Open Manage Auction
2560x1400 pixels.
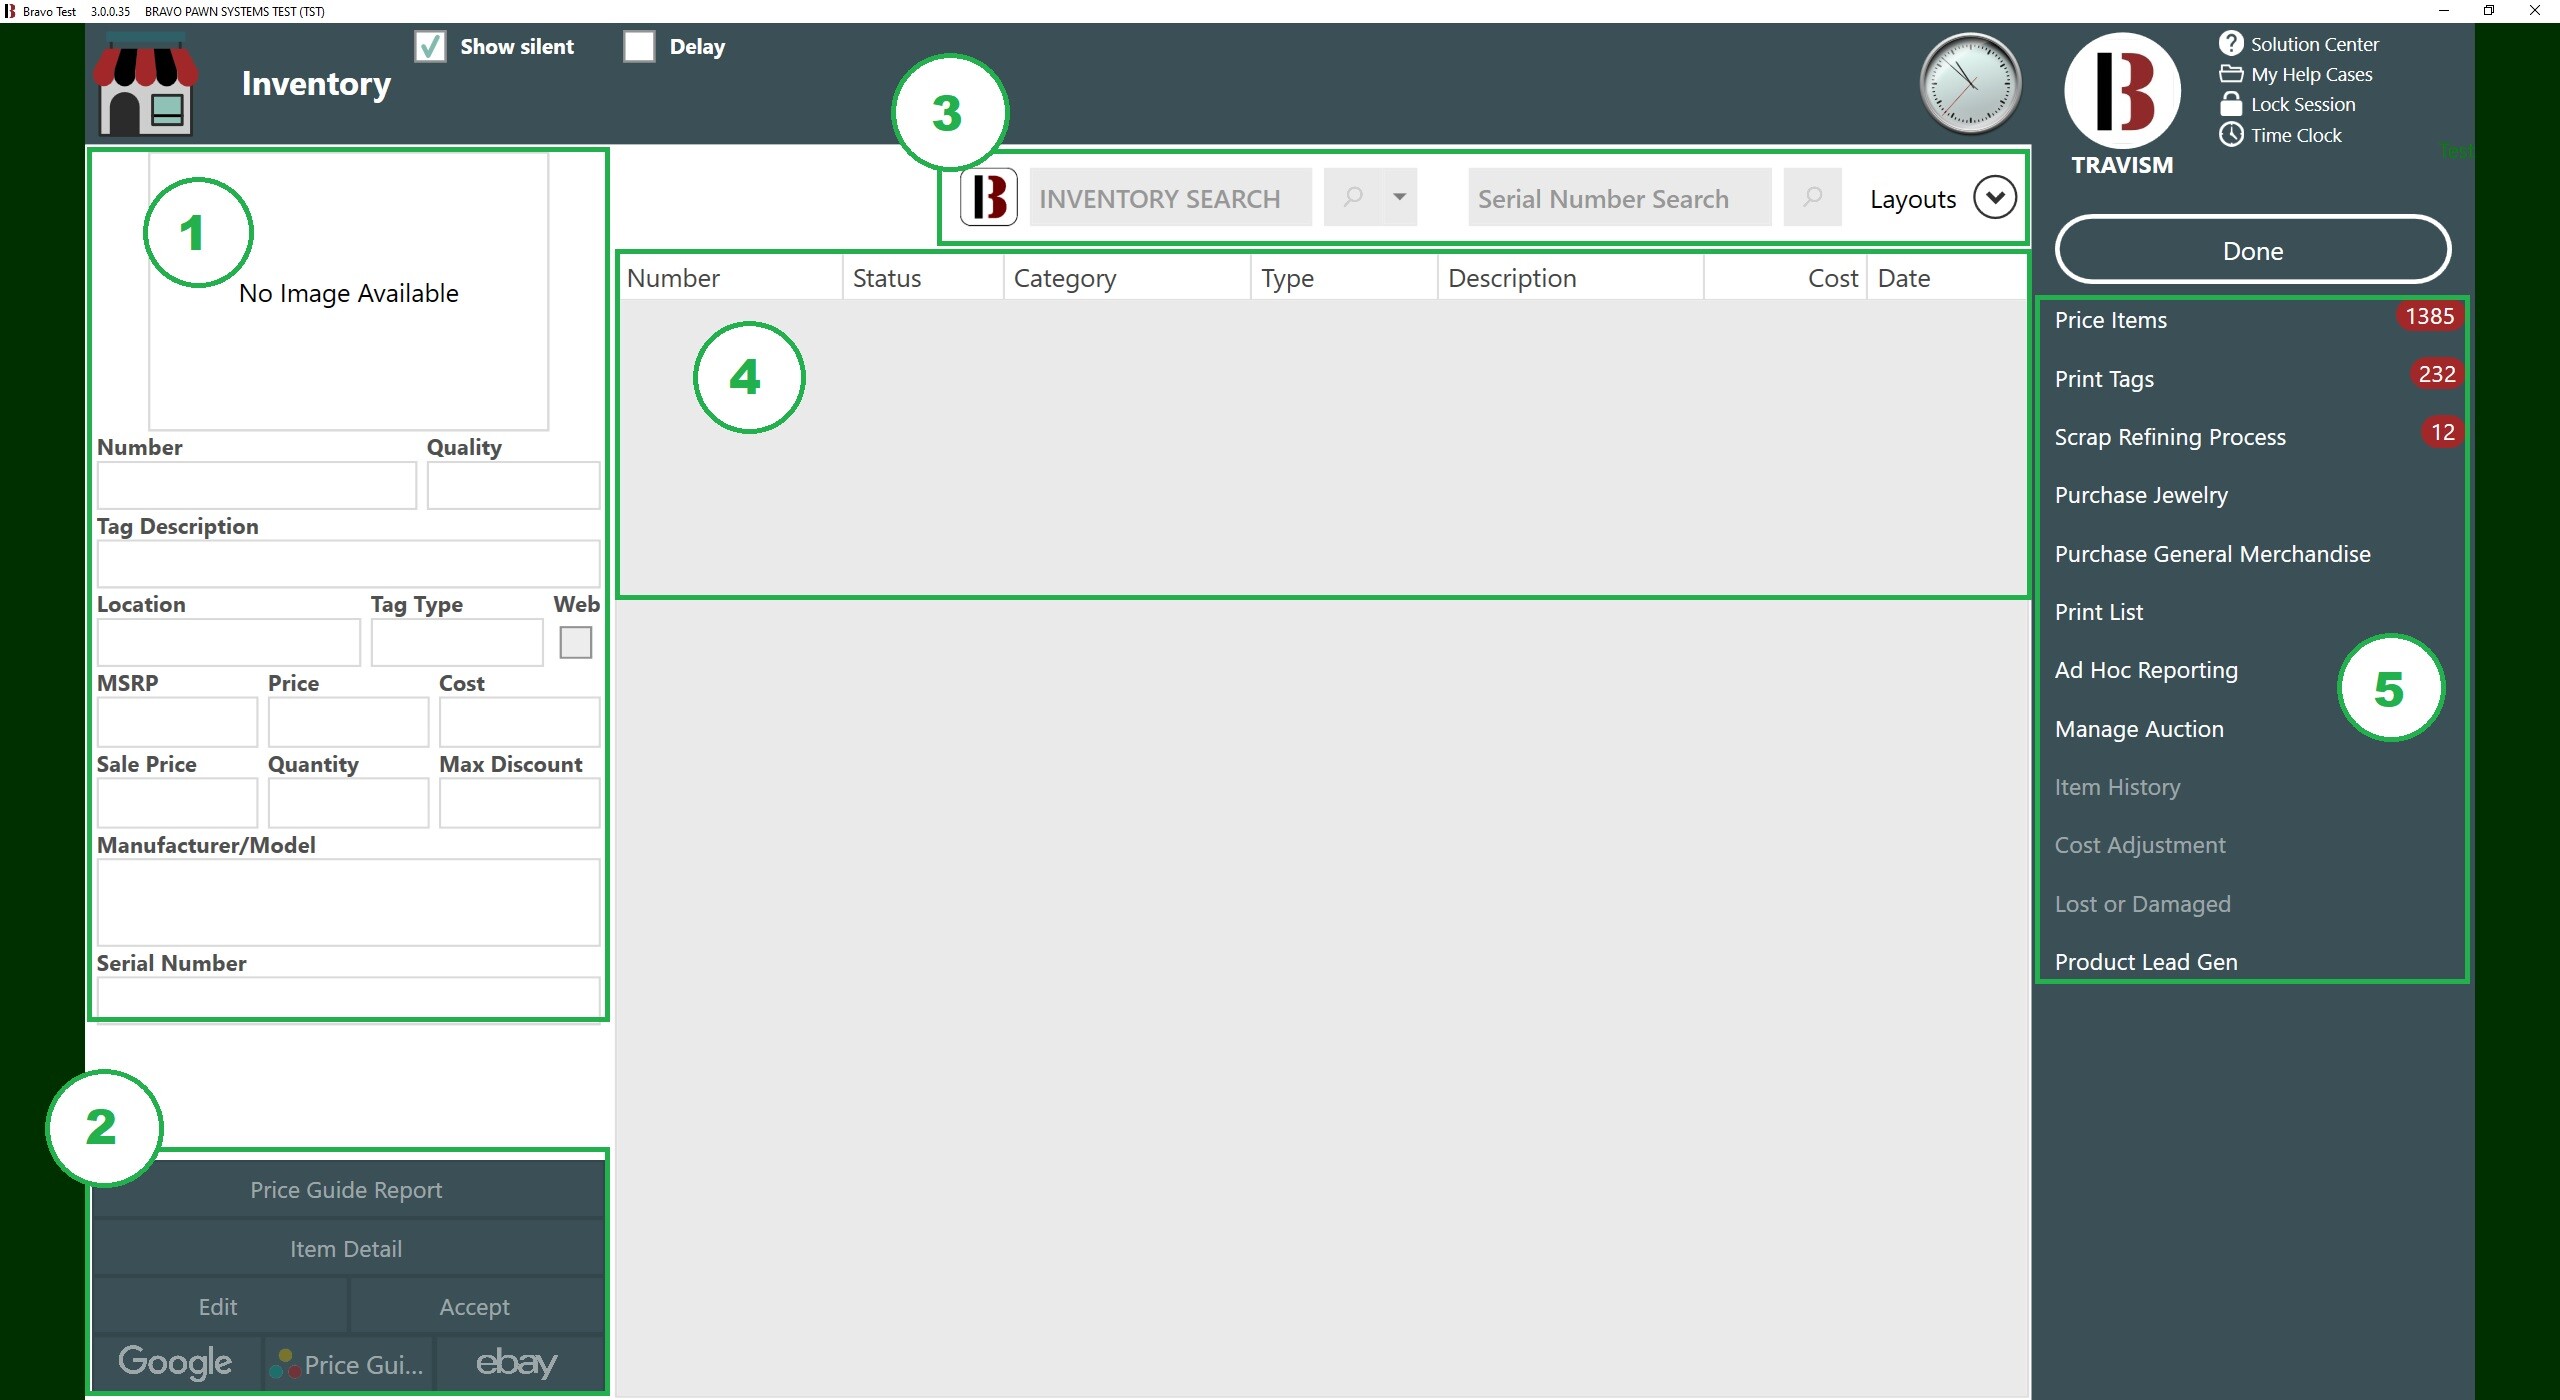2139,729
